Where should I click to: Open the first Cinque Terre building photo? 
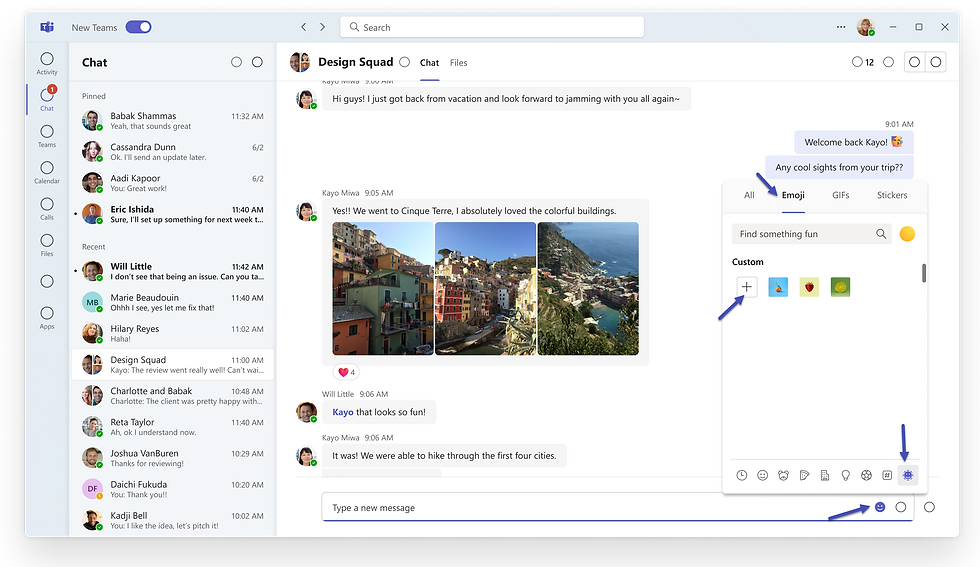[x=382, y=289]
